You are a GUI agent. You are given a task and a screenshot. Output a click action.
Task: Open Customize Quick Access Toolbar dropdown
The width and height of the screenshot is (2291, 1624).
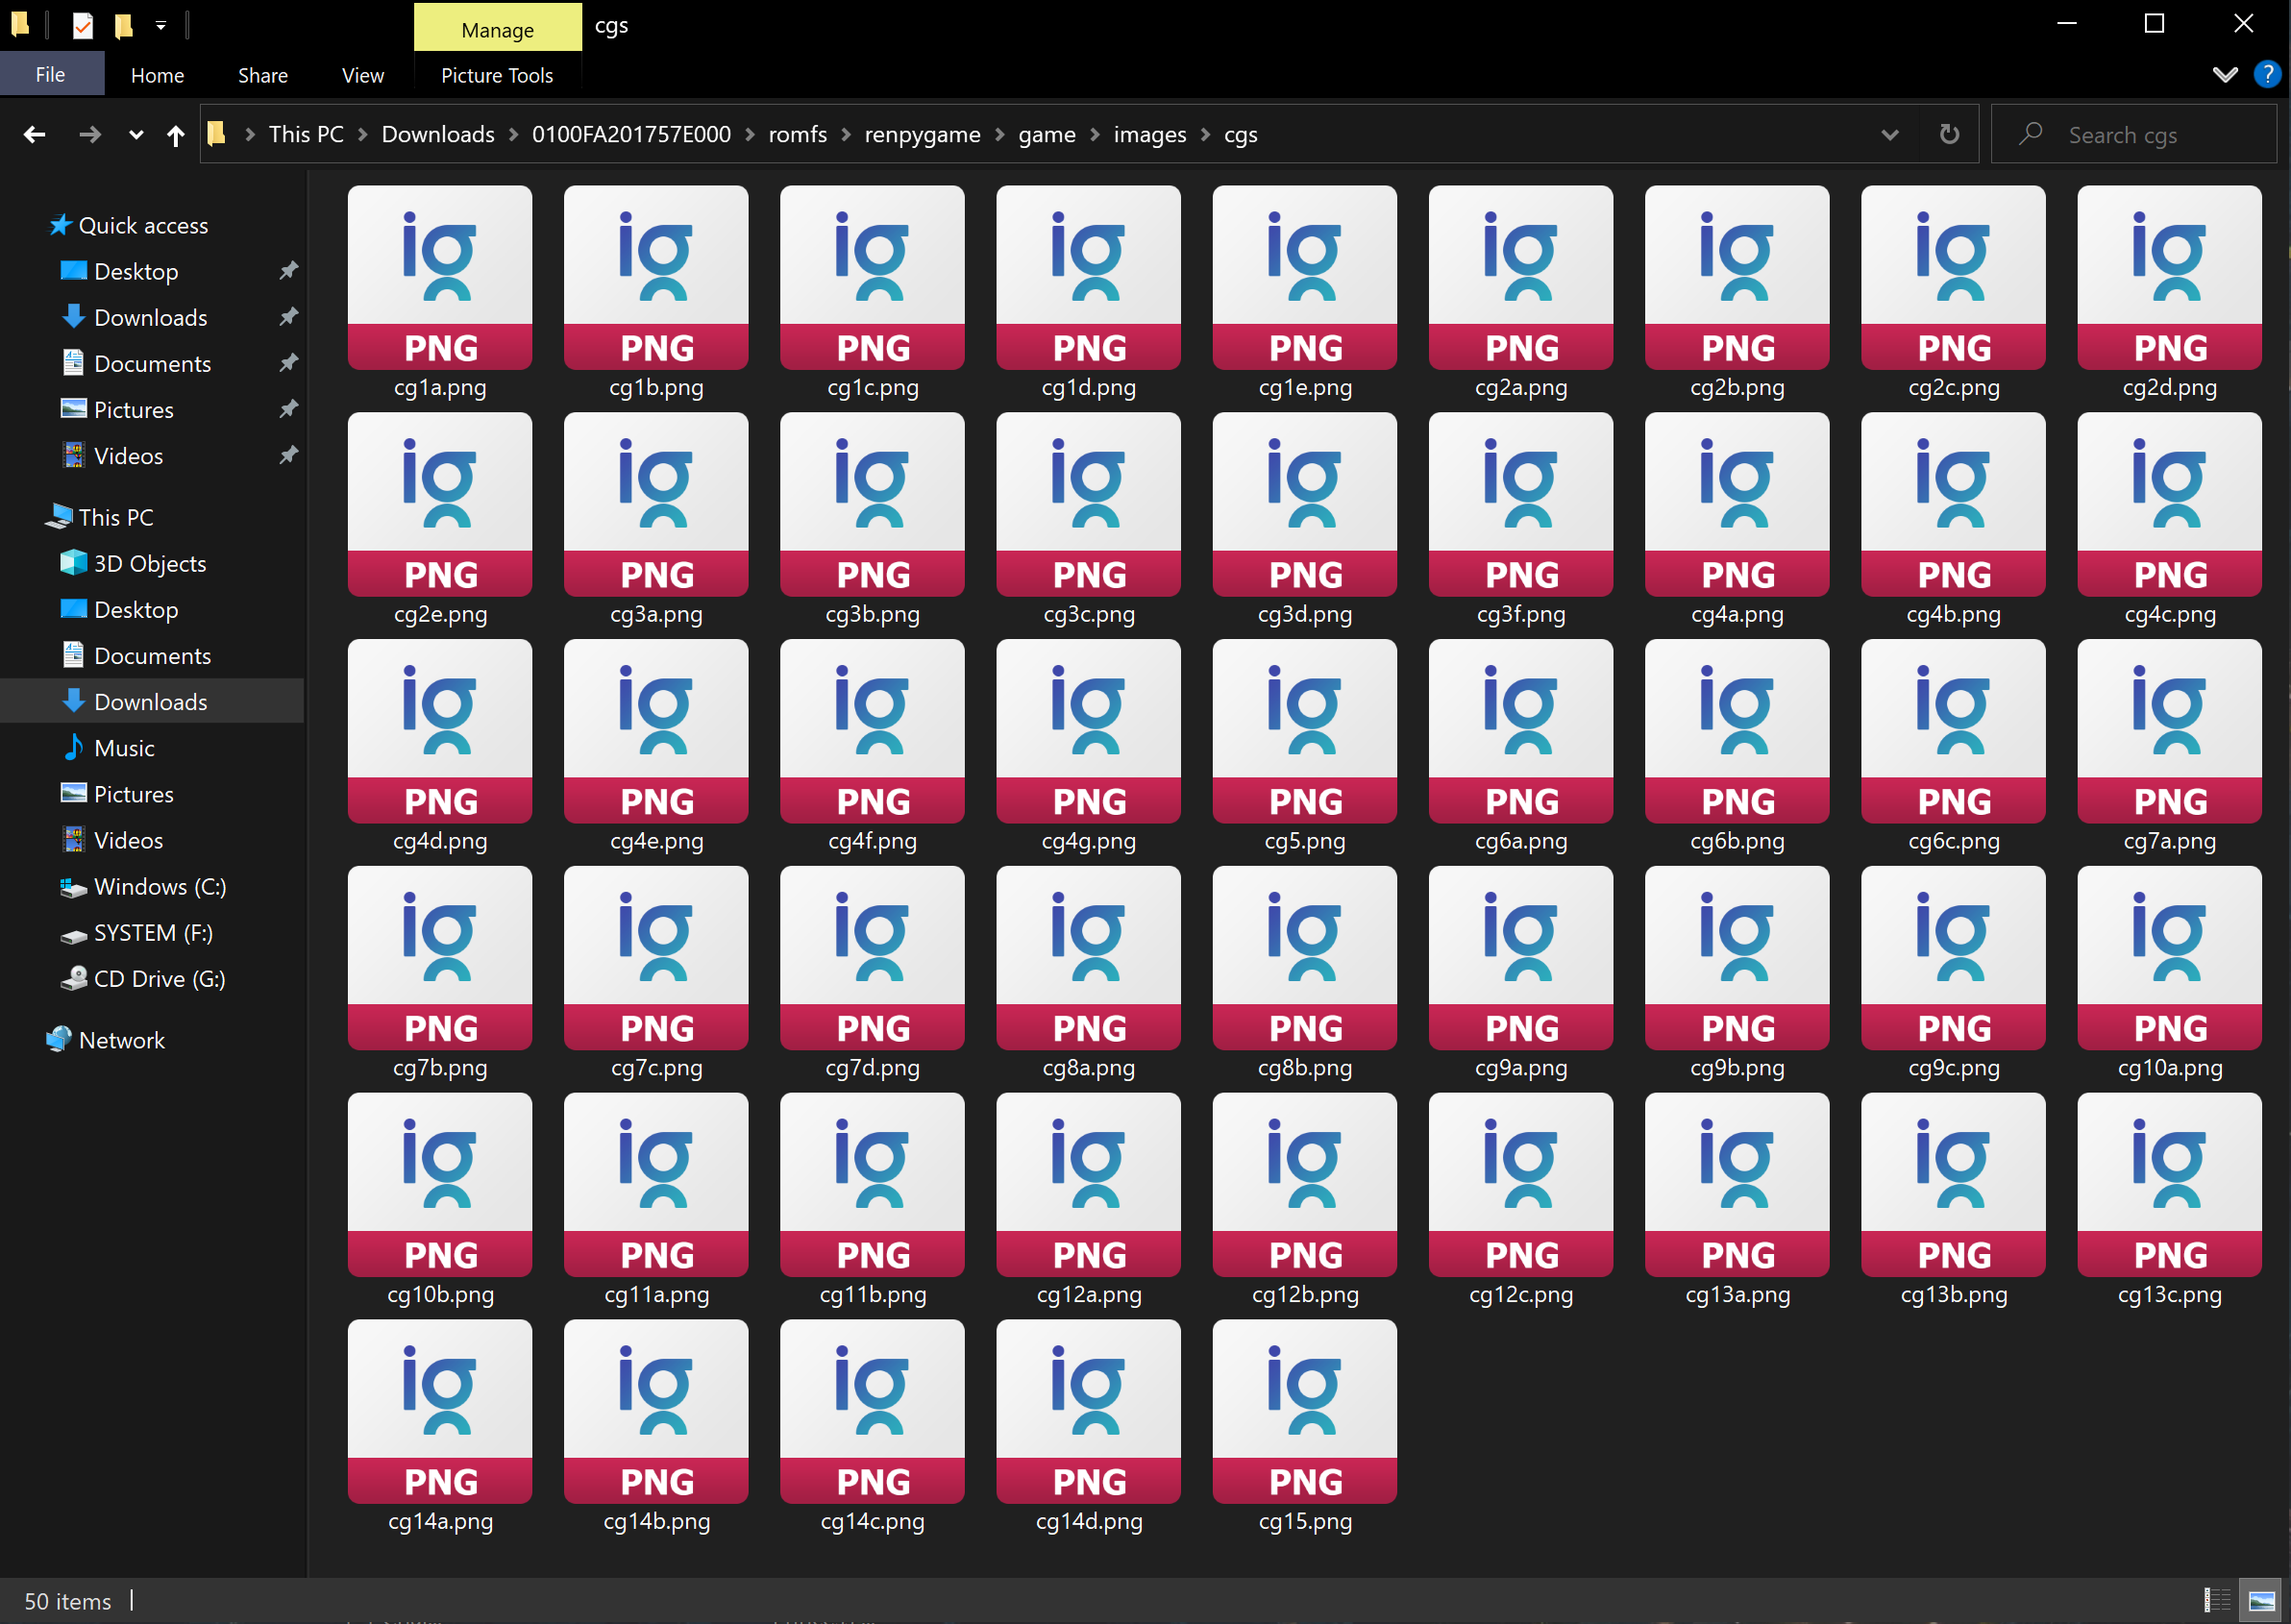[x=160, y=25]
